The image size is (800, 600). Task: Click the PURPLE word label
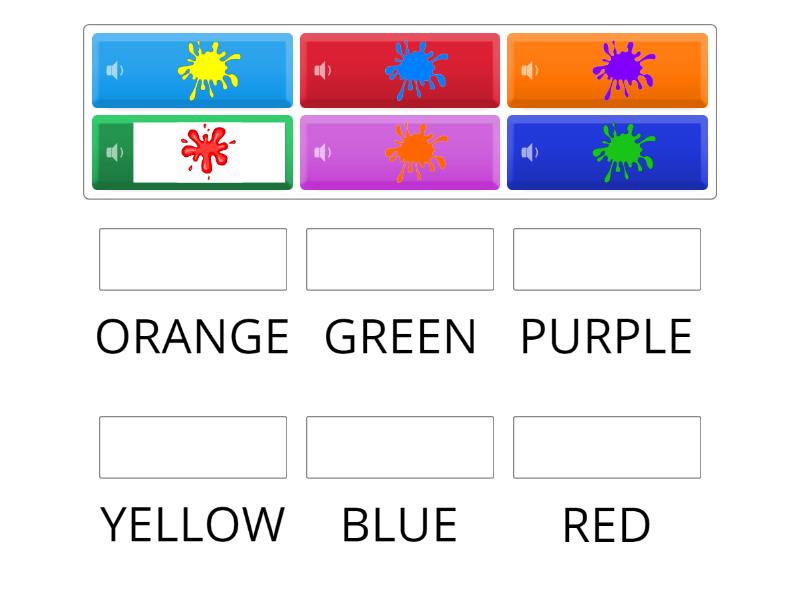click(605, 337)
